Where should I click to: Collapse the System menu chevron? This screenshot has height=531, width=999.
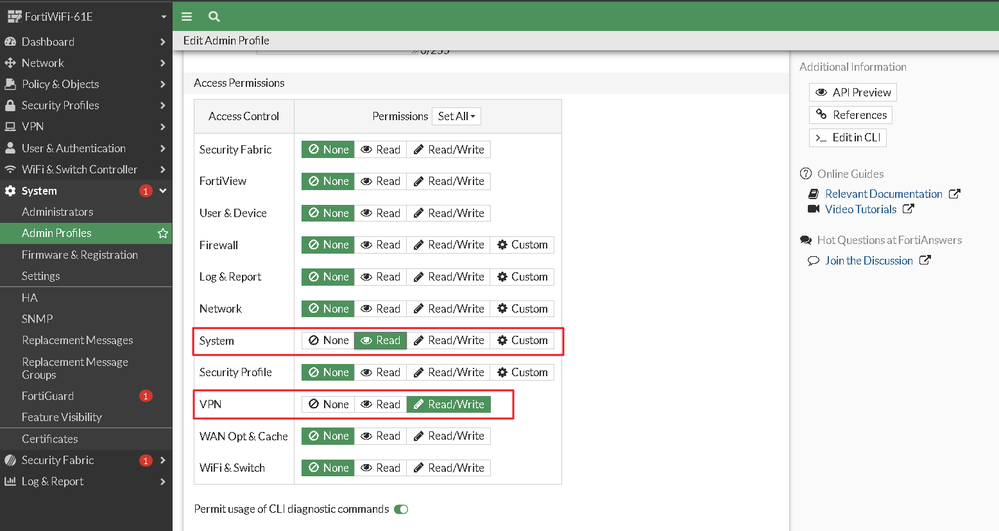163,191
